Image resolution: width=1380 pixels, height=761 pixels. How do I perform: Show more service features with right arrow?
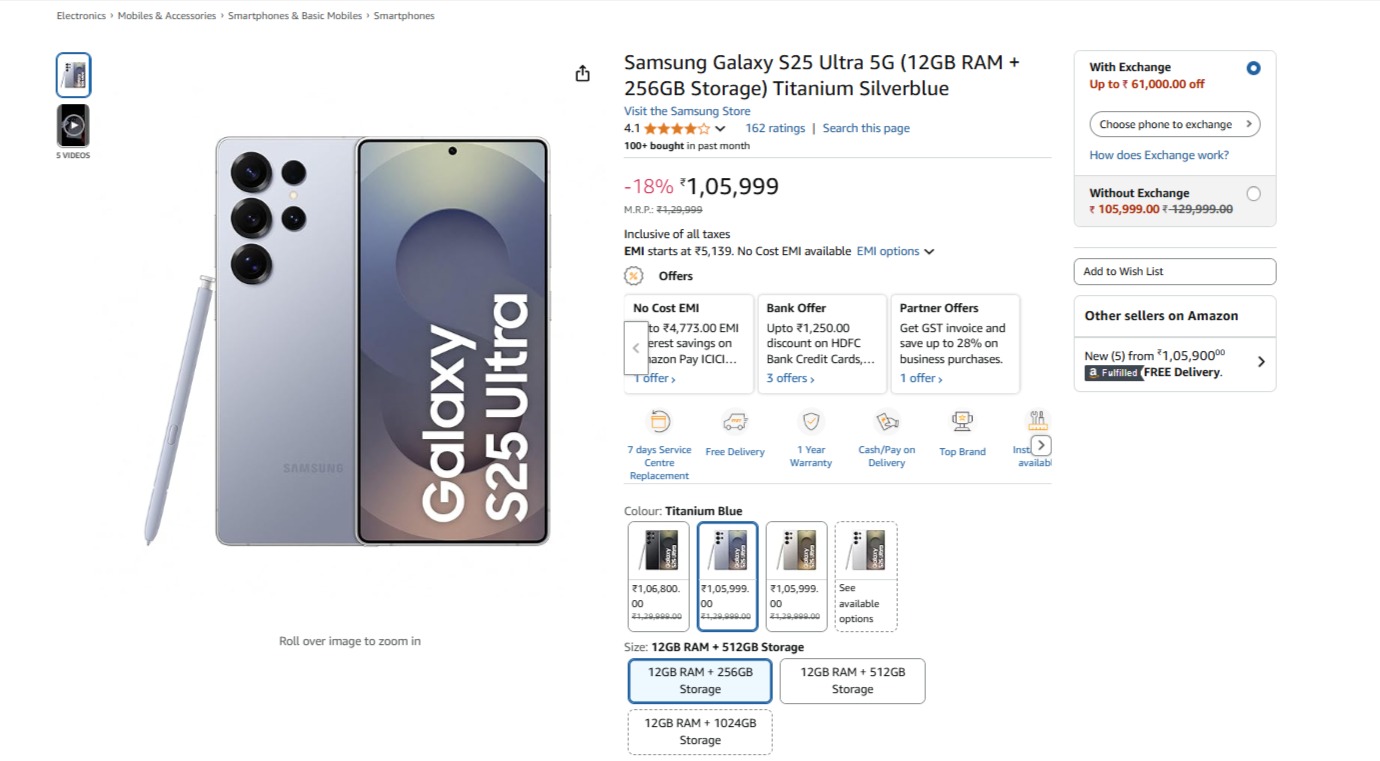pos(1041,445)
